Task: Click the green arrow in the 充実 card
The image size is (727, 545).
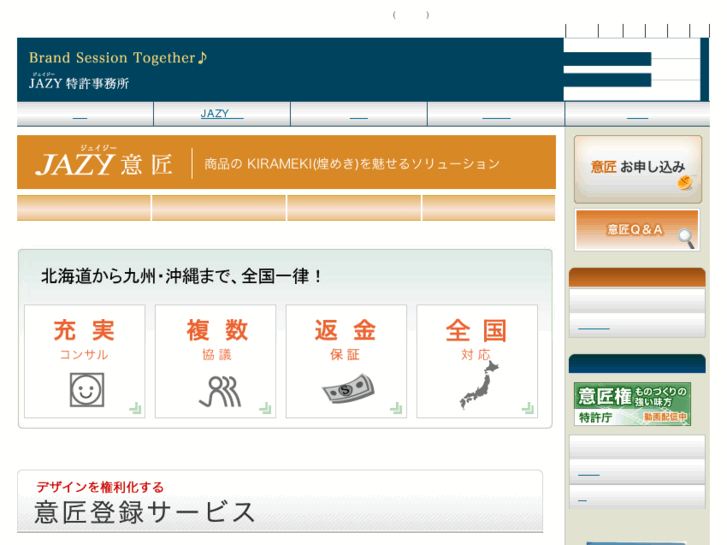Action: (x=135, y=408)
